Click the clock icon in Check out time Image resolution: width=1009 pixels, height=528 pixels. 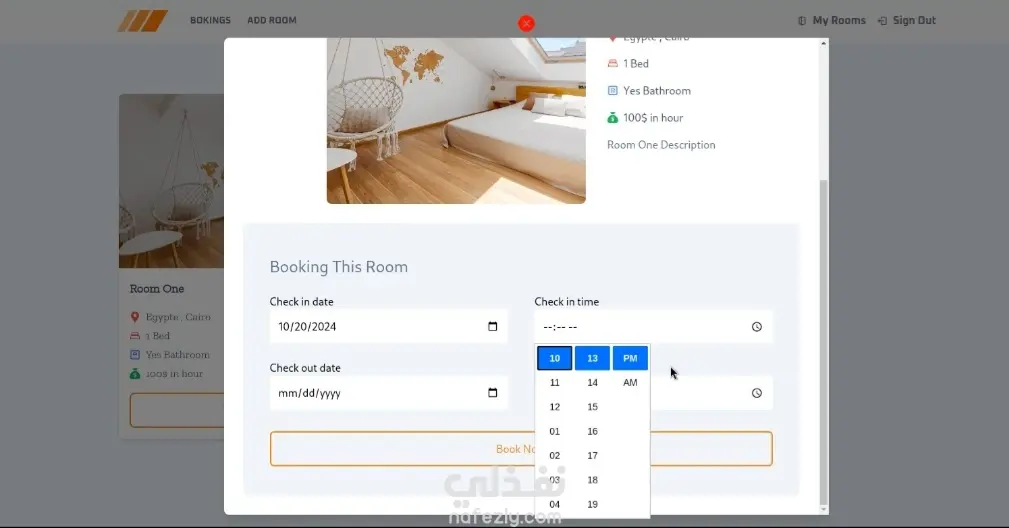click(757, 393)
